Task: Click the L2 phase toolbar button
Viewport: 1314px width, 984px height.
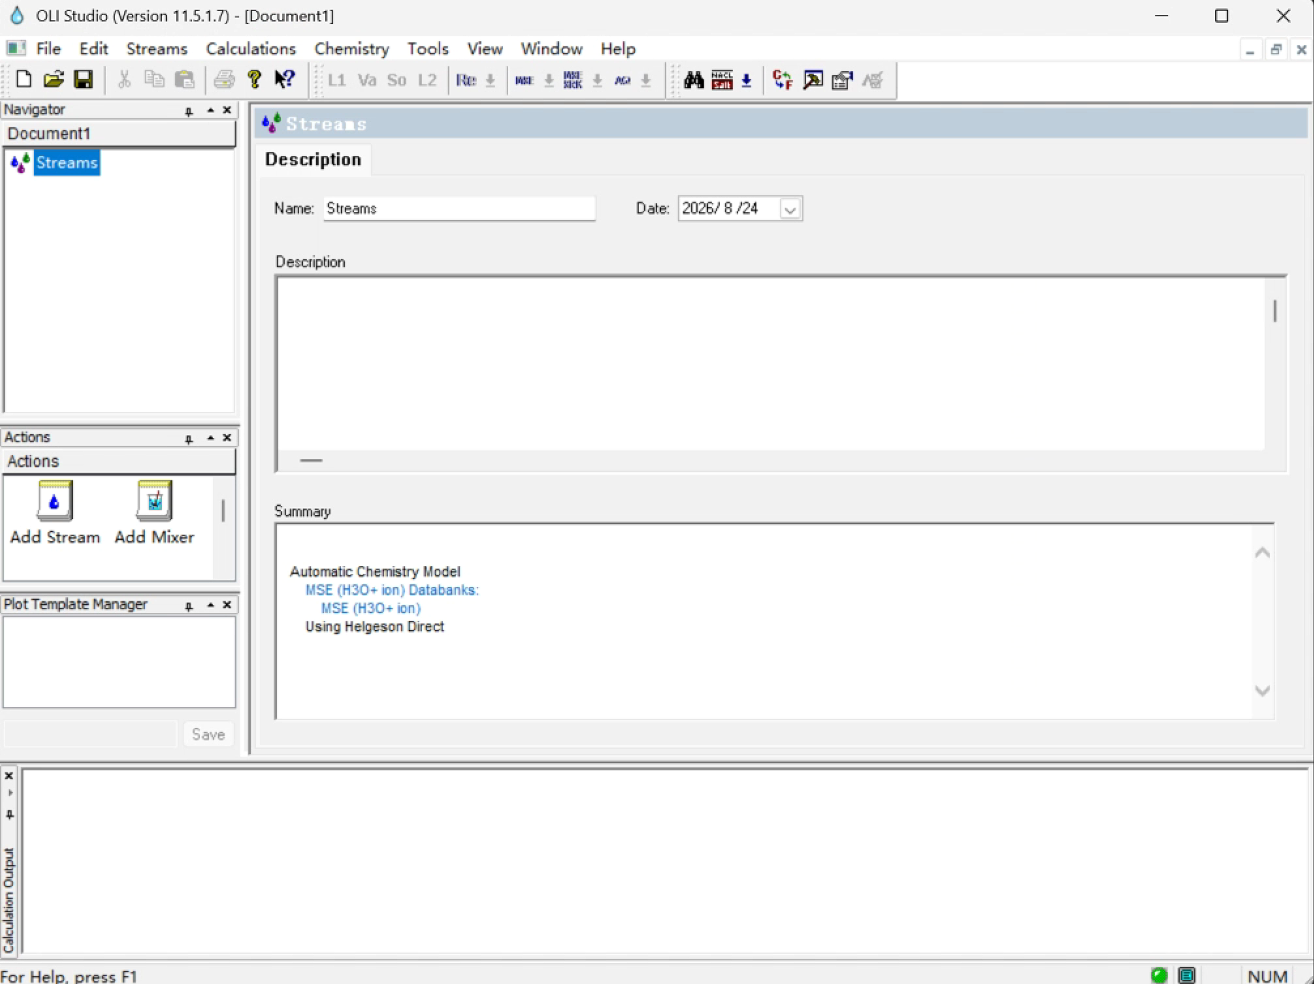Action: 427,80
